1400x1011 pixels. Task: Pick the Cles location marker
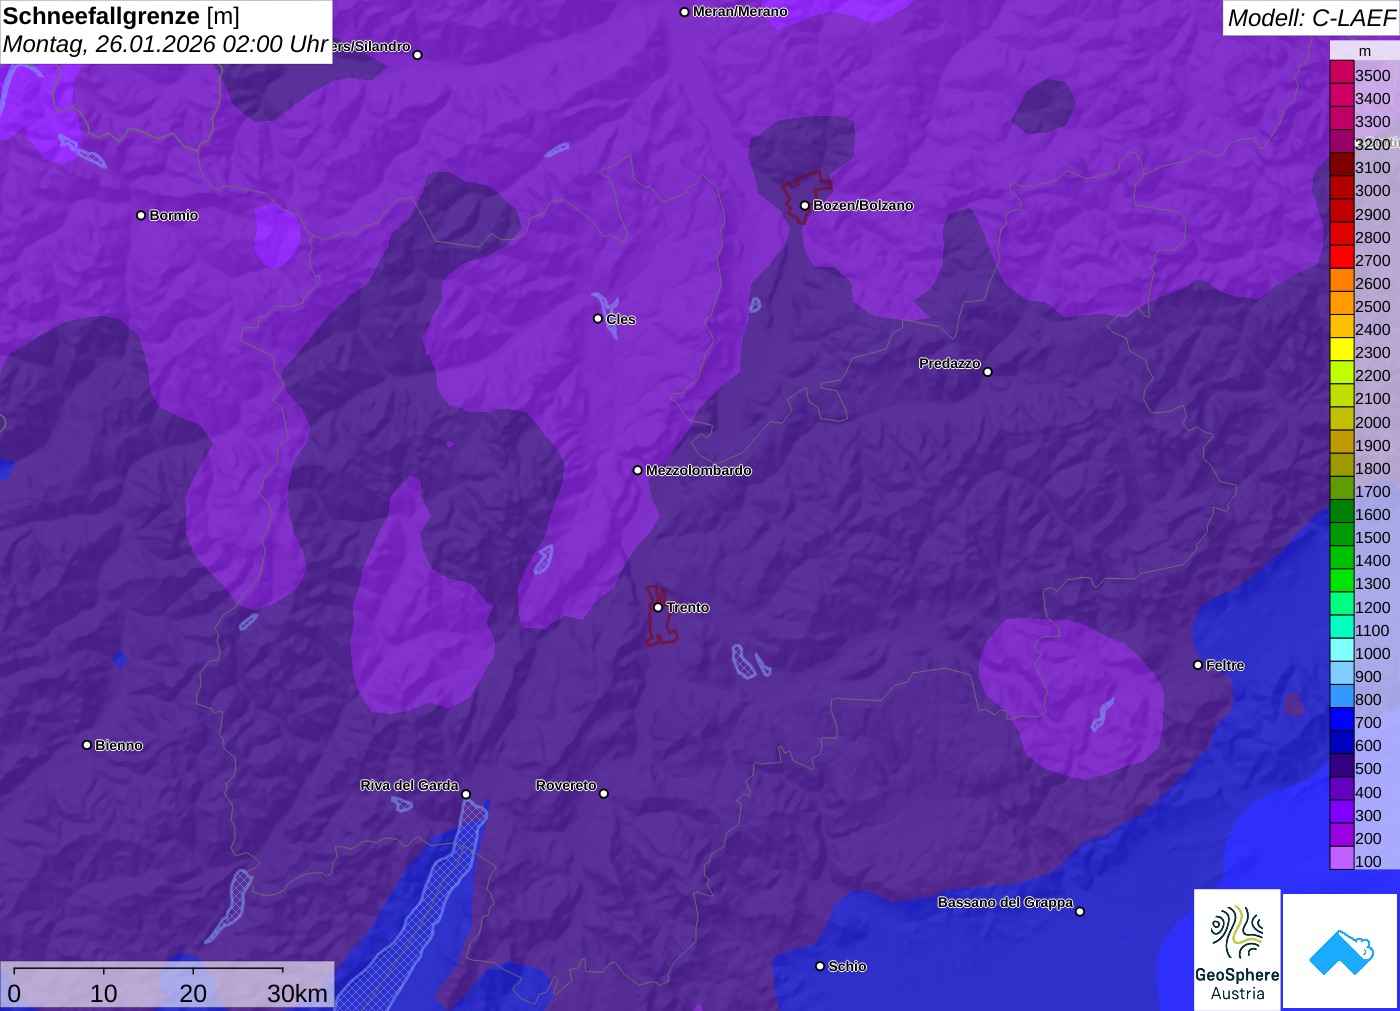[x=598, y=319]
